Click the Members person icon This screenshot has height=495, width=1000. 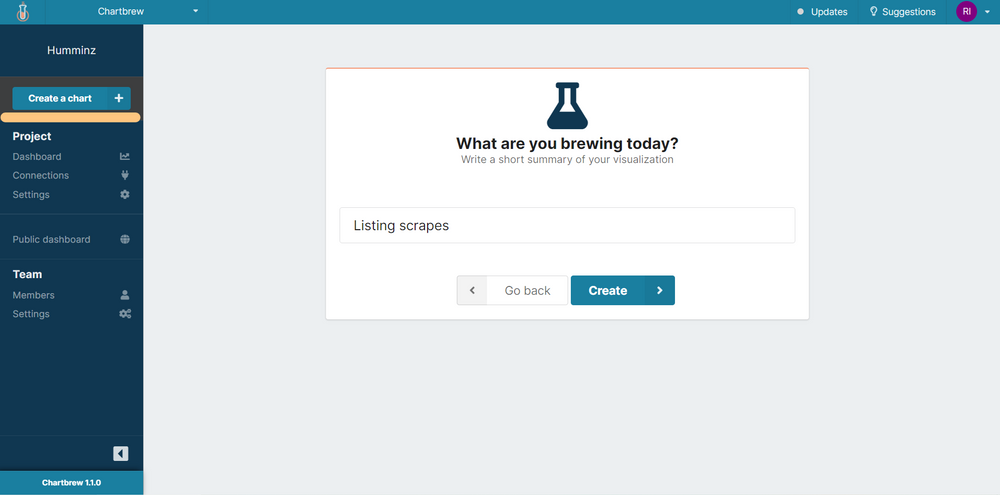tap(125, 295)
